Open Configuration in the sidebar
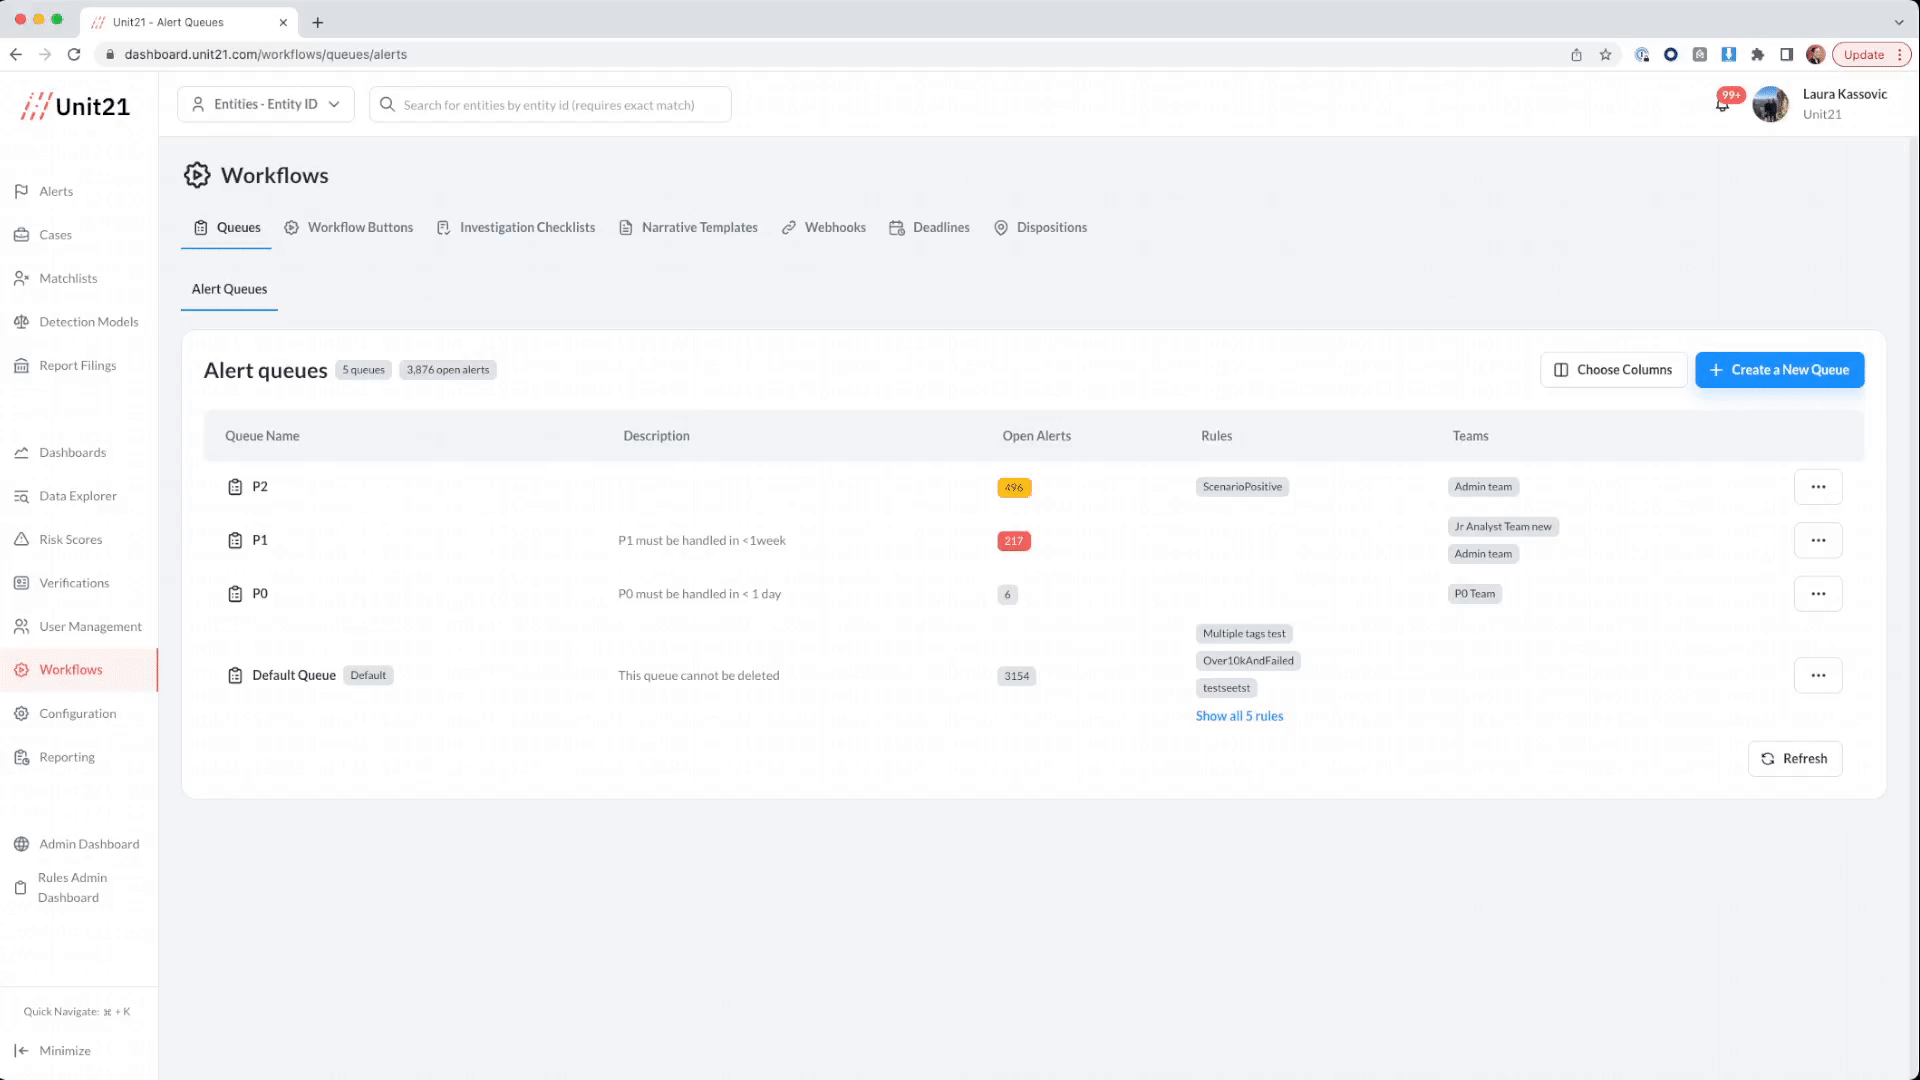This screenshot has width=1920, height=1080. pyautogui.click(x=77, y=714)
